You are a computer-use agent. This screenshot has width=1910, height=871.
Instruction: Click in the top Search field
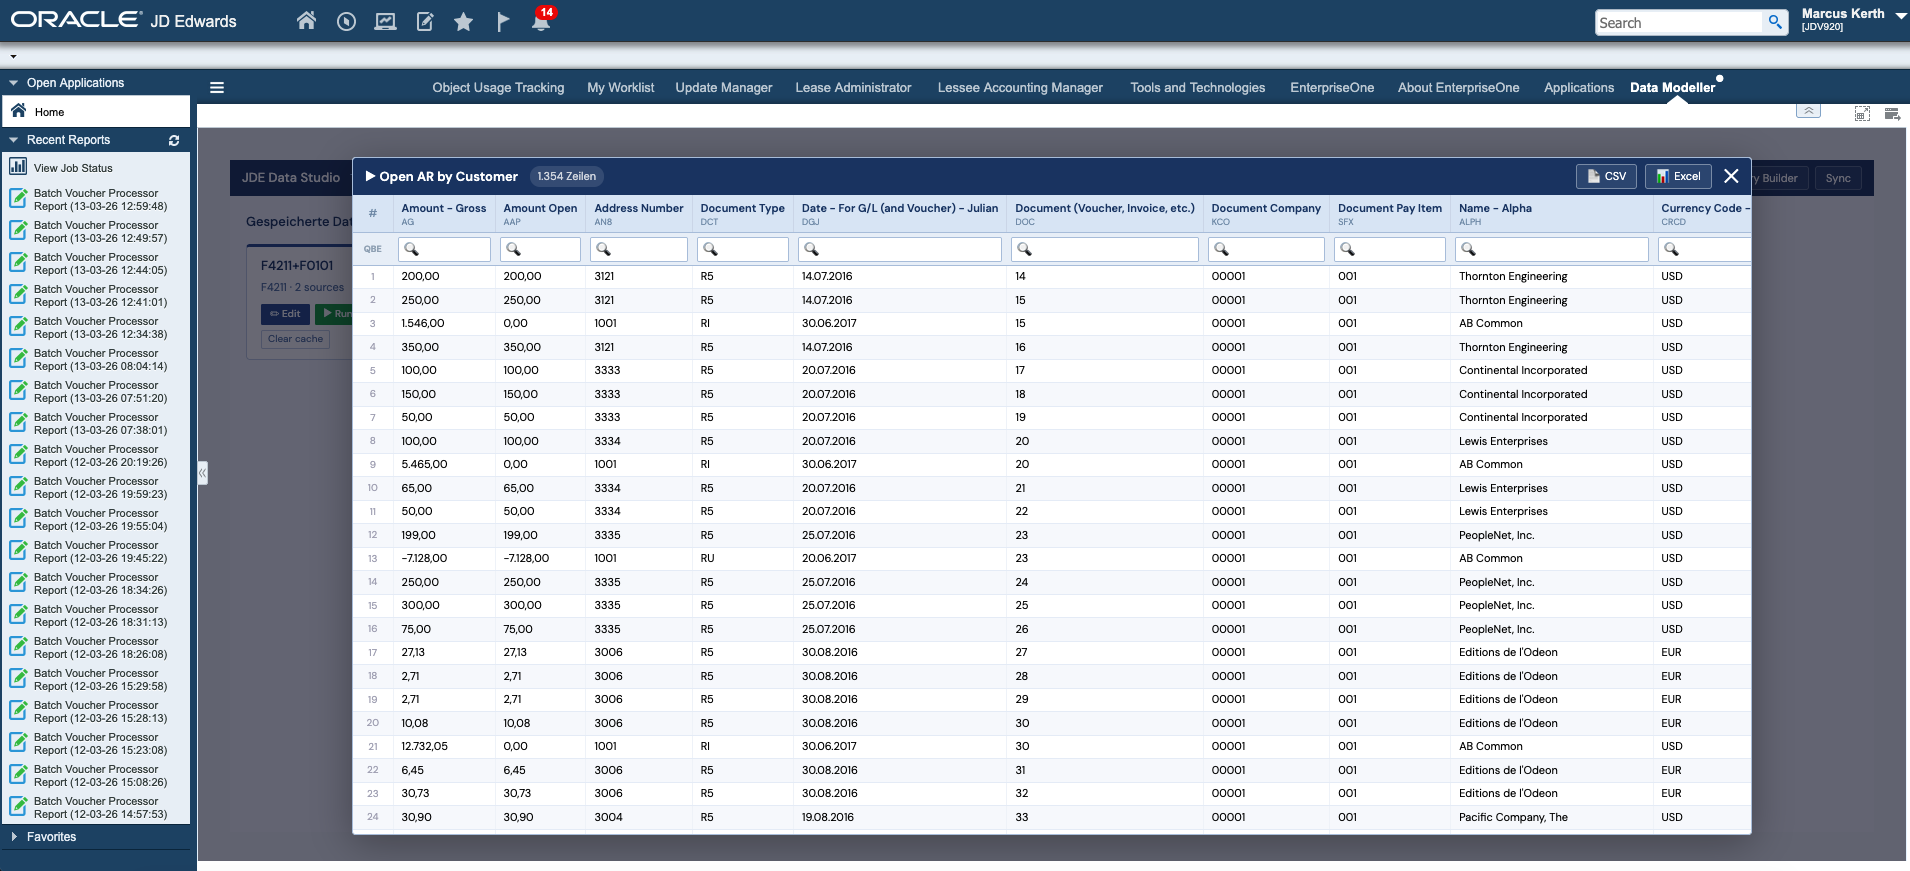coord(1678,23)
